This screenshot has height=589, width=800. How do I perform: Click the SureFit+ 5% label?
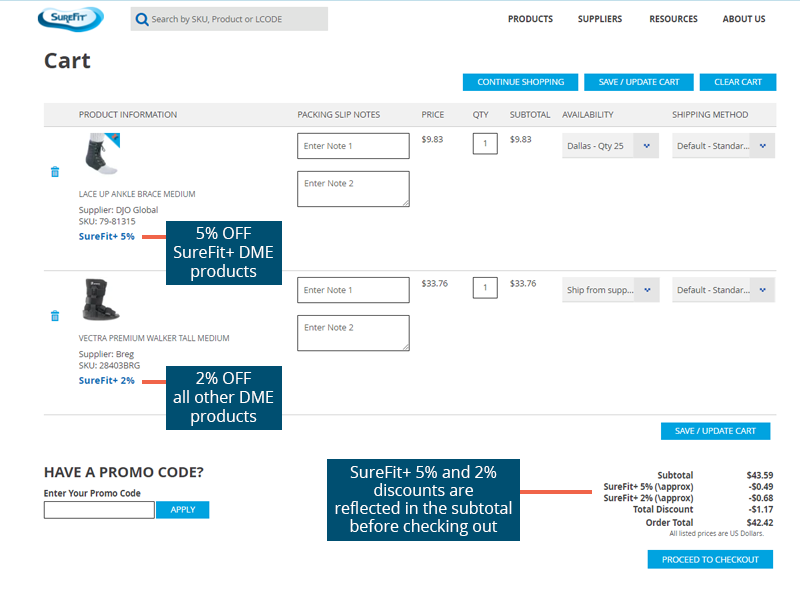click(107, 236)
